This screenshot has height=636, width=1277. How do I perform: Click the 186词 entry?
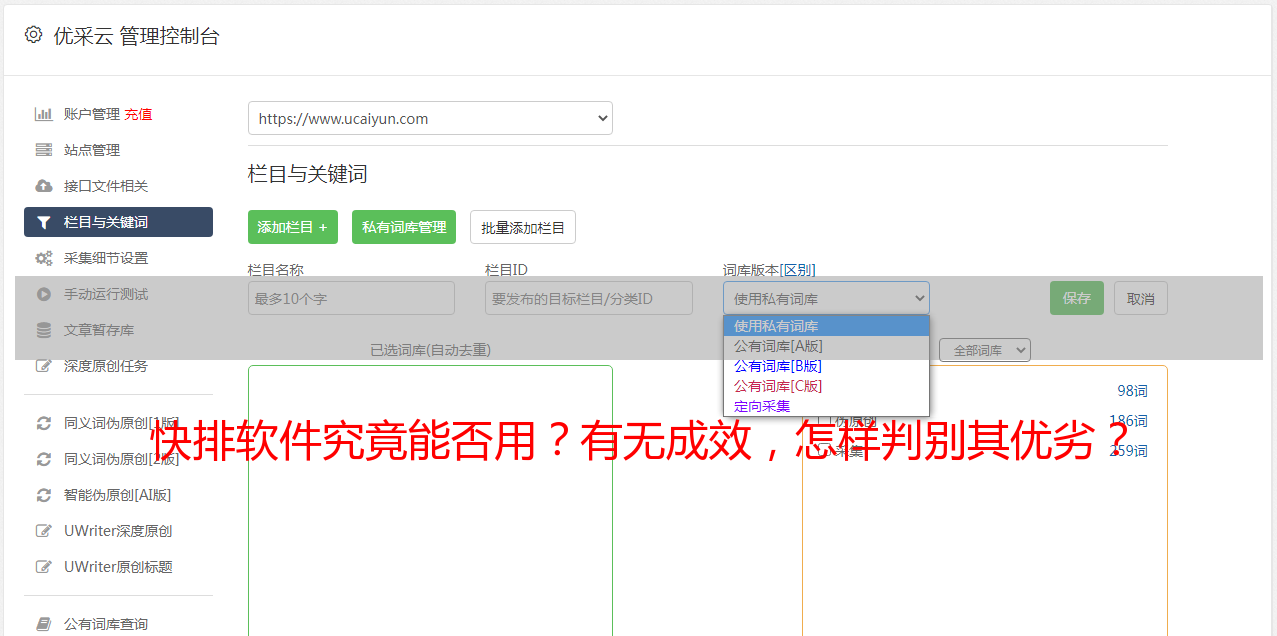click(1128, 421)
